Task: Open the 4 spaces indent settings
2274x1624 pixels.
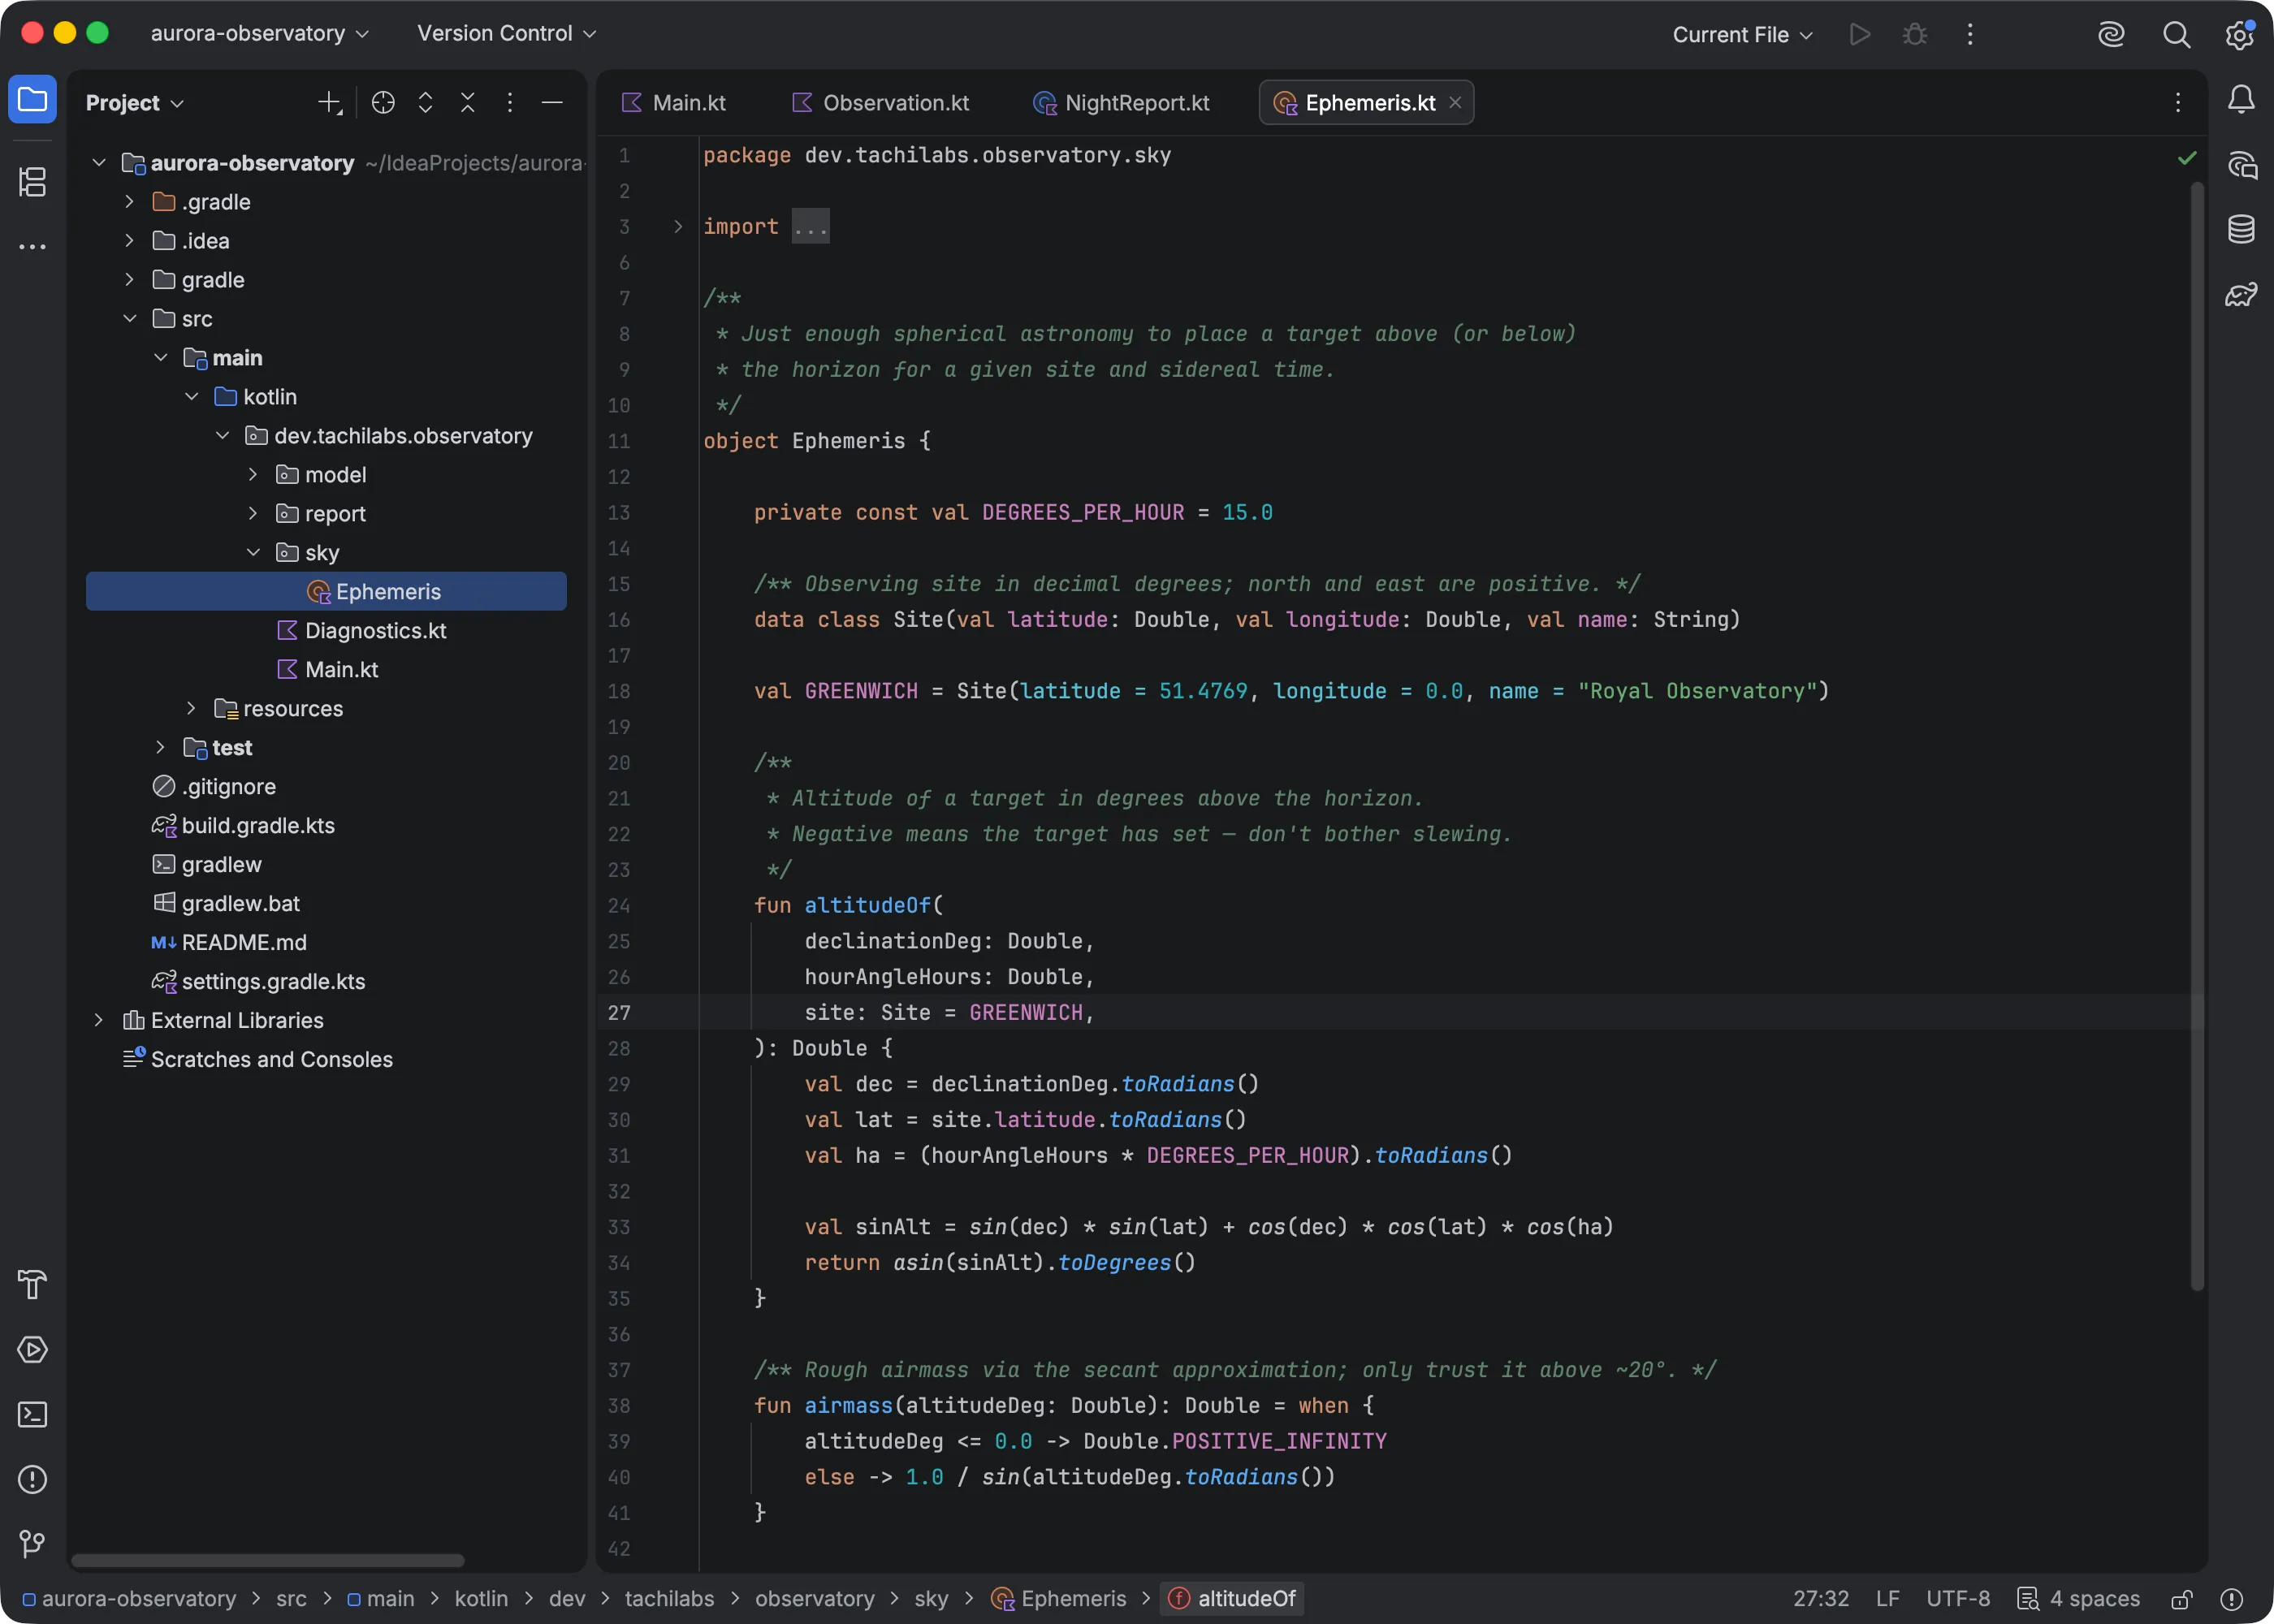Action: point(2079,1599)
